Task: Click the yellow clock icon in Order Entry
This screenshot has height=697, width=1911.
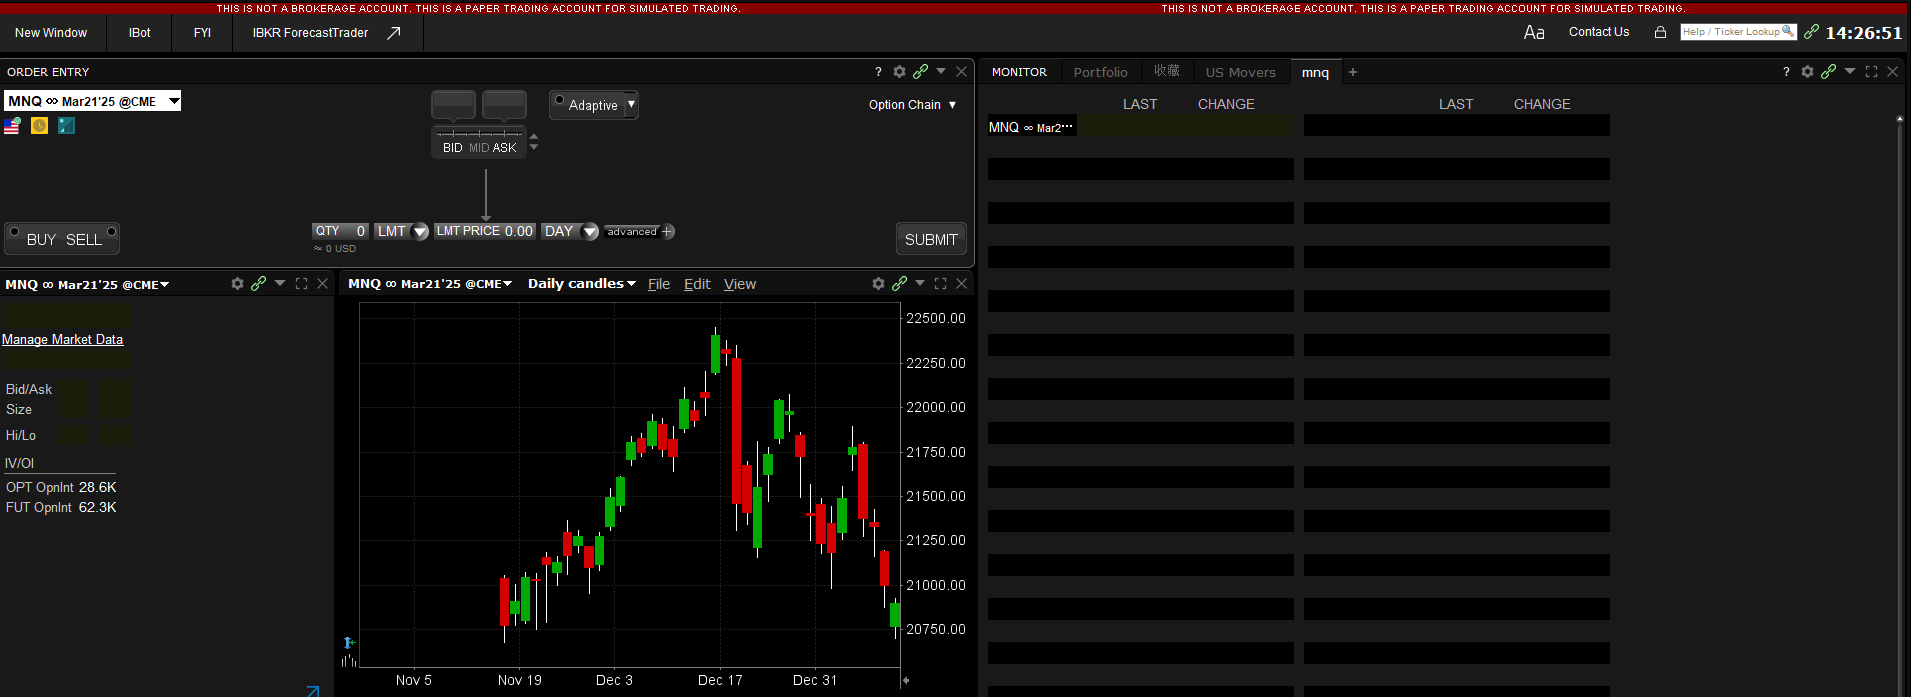Action: [x=39, y=126]
